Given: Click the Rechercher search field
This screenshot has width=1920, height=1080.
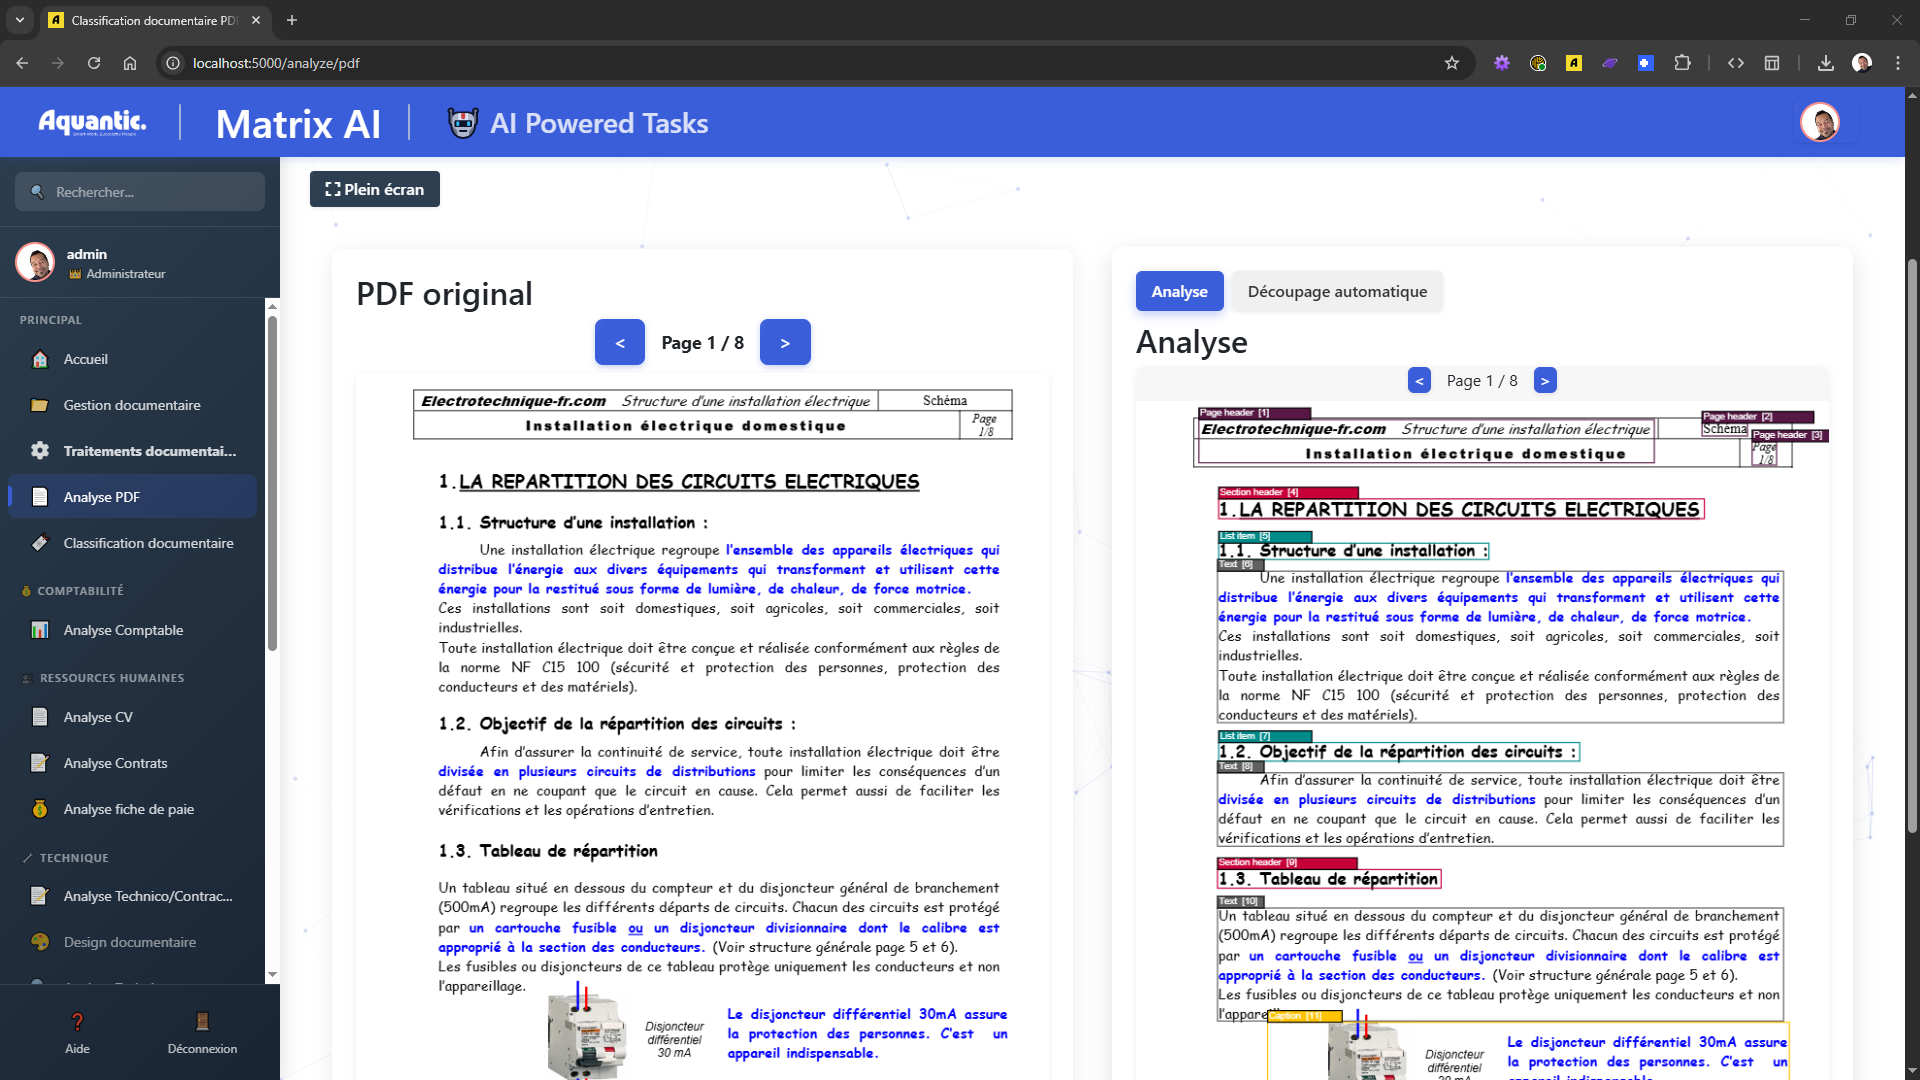Looking at the screenshot, I should click(x=139, y=191).
